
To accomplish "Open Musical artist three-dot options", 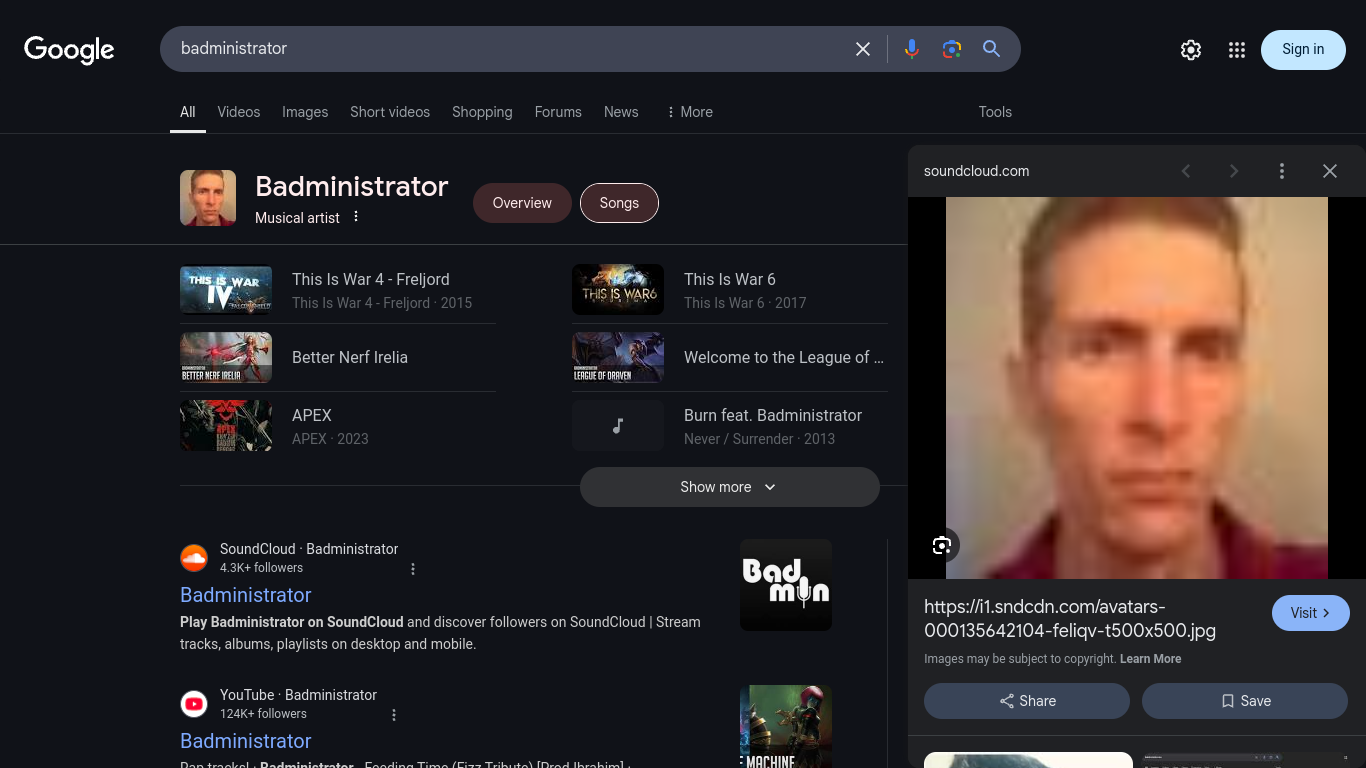I will pos(356,217).
